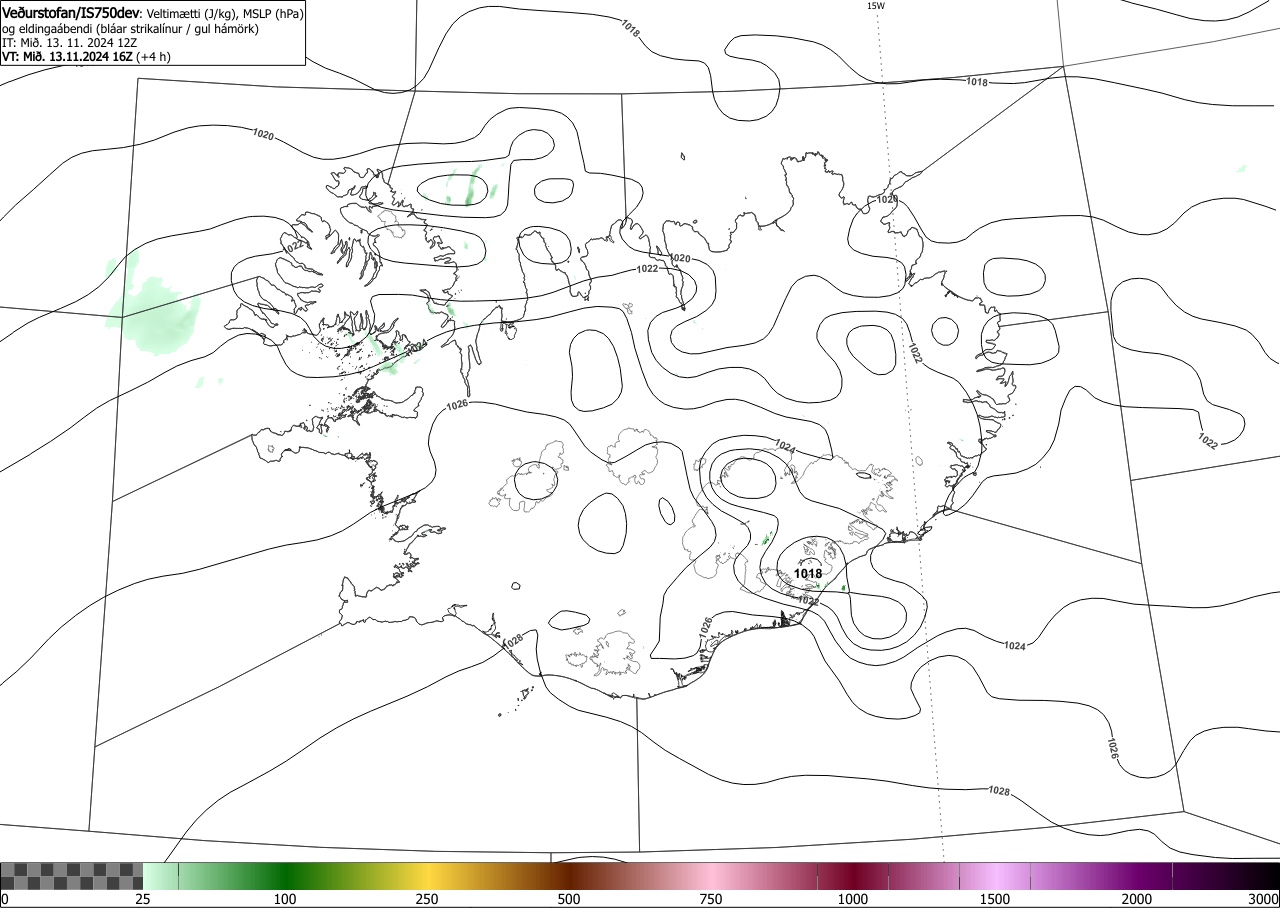The width and height of the screenshot is (1280, 908).
Task: Click the 1028 isobar label on the southwest coast
Action: point(512,640)
